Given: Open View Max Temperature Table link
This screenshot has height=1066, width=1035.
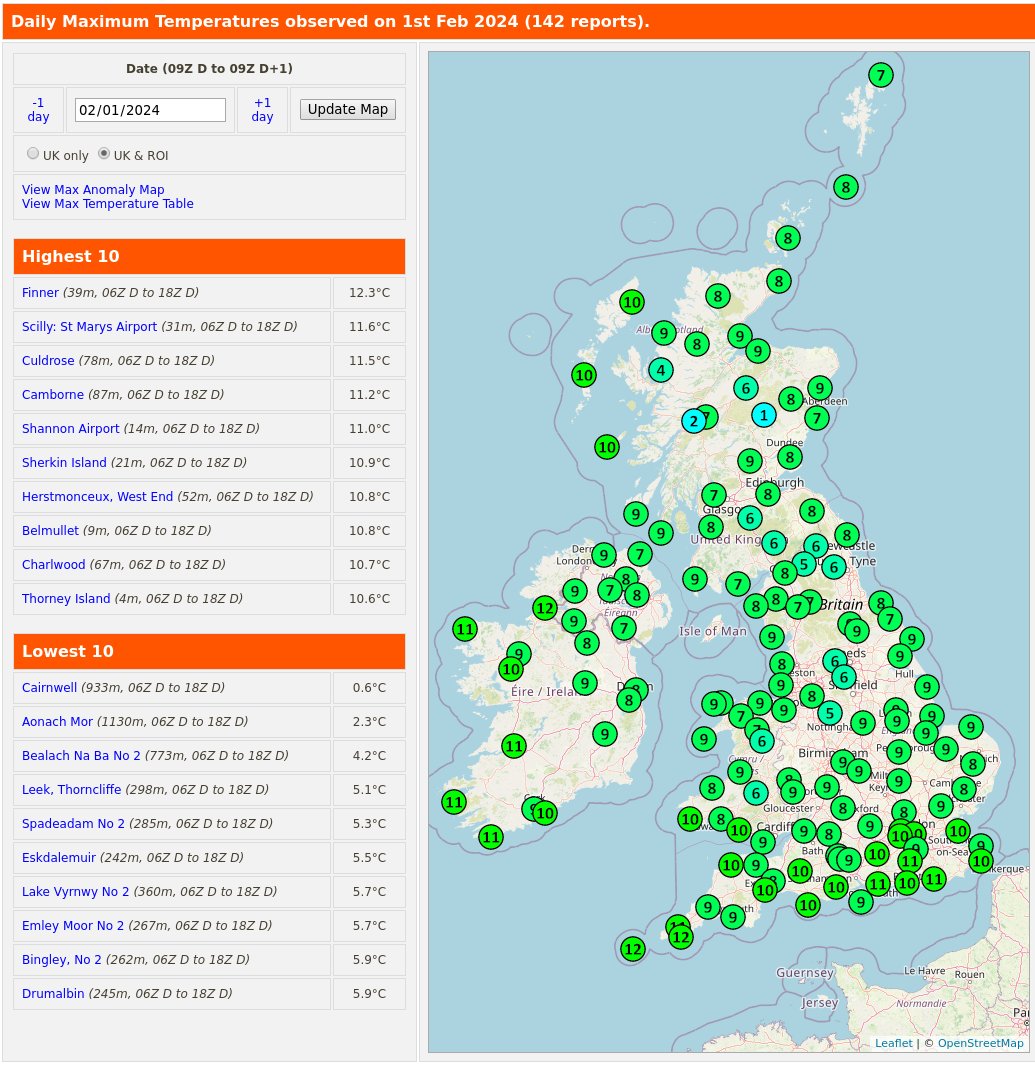Looking at the screenshot, I should pyautogui.click(x=107, y=203).
